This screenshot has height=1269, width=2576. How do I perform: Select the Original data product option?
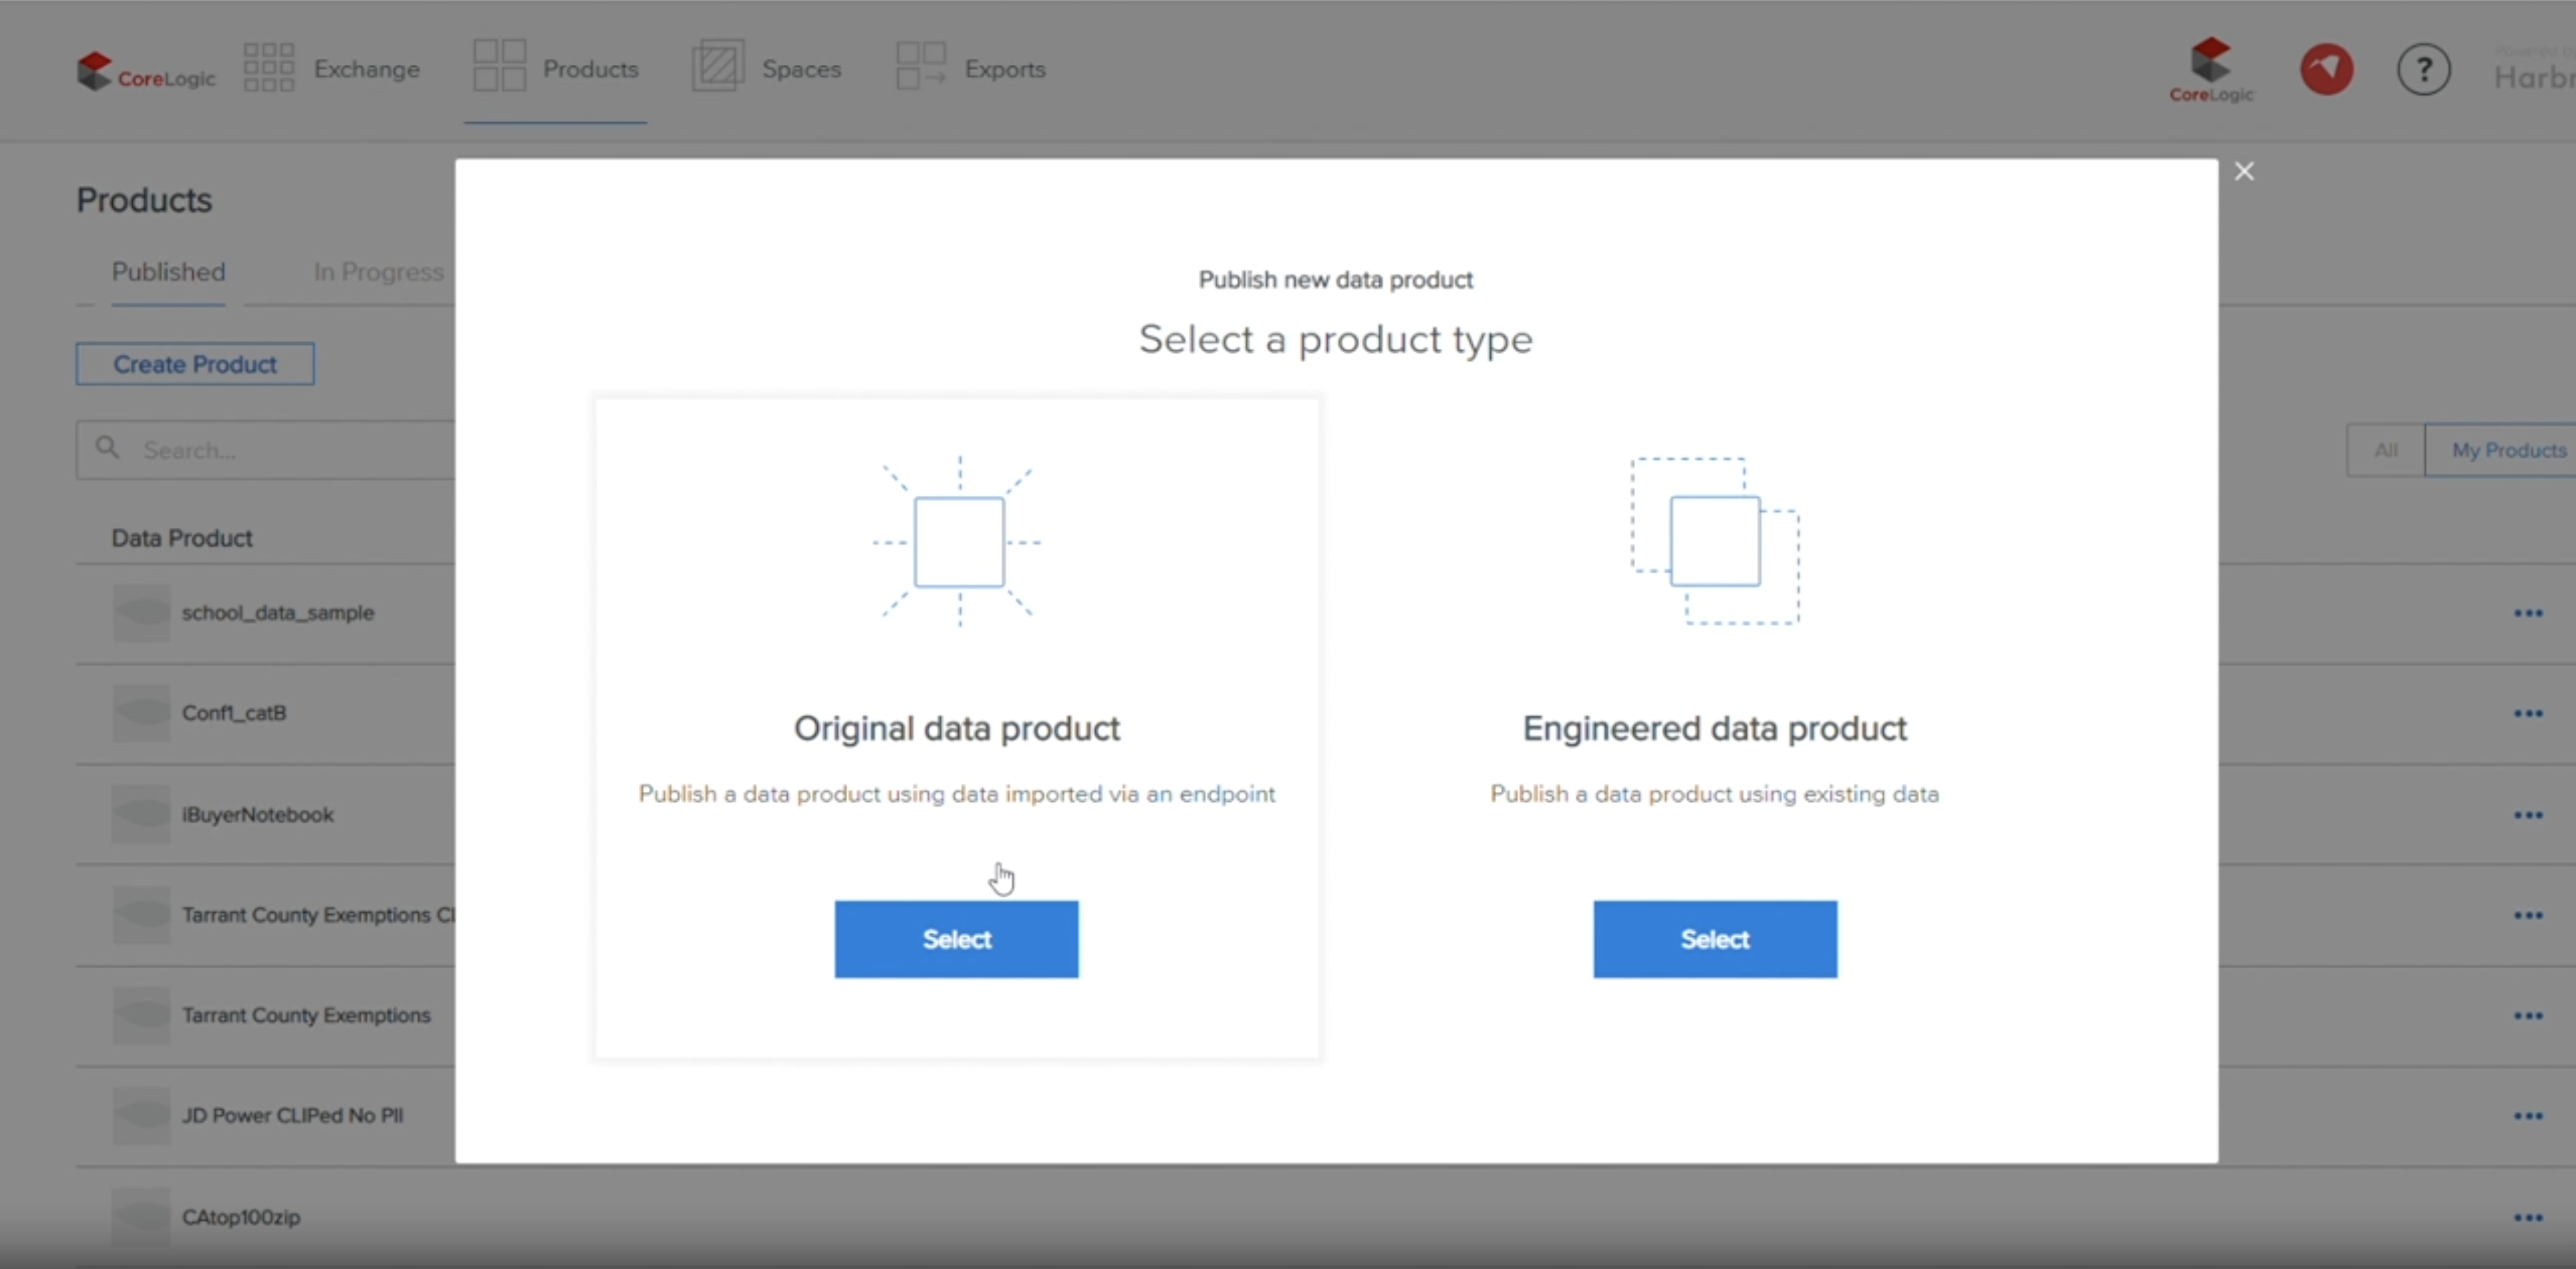[956, 939]
